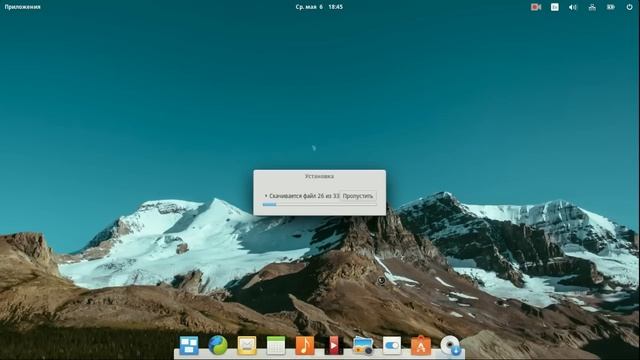Open the Calendar app in dock
The width and height of the screenshot is (640, 360).
276,345
